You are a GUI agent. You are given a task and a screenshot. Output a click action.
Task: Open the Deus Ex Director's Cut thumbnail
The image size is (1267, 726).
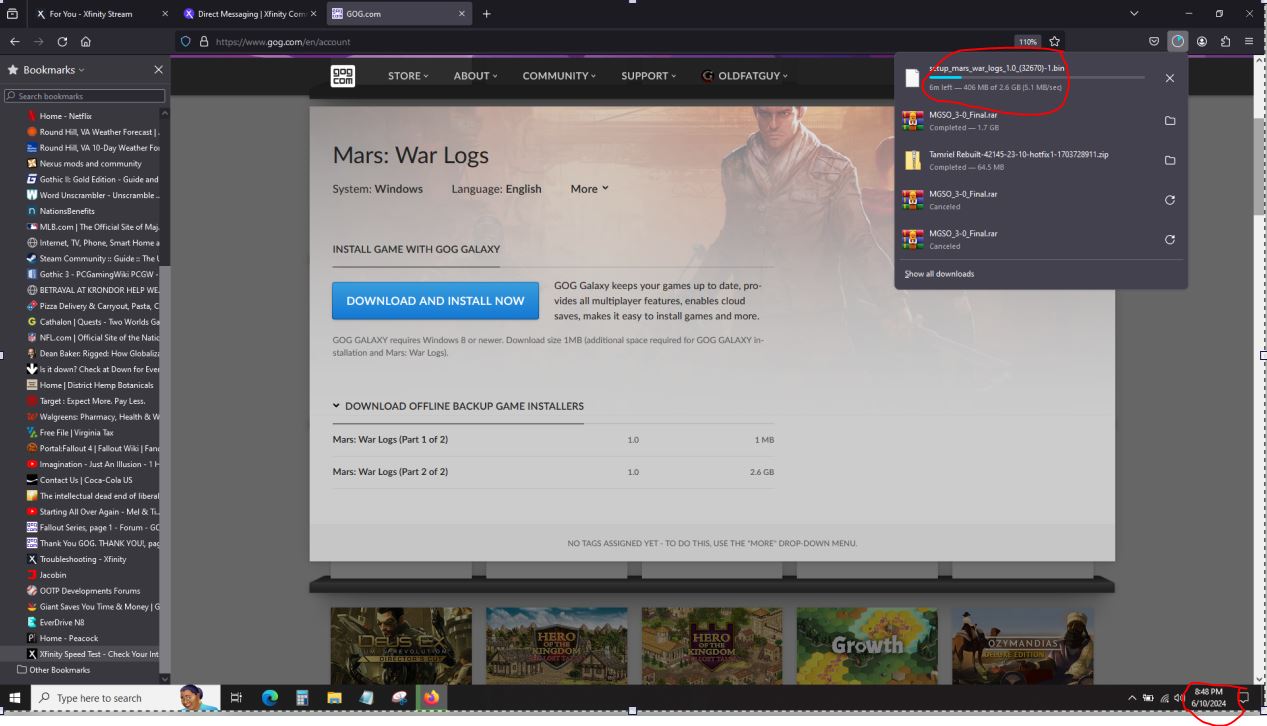pyautogui.click(x=401, y=646)
